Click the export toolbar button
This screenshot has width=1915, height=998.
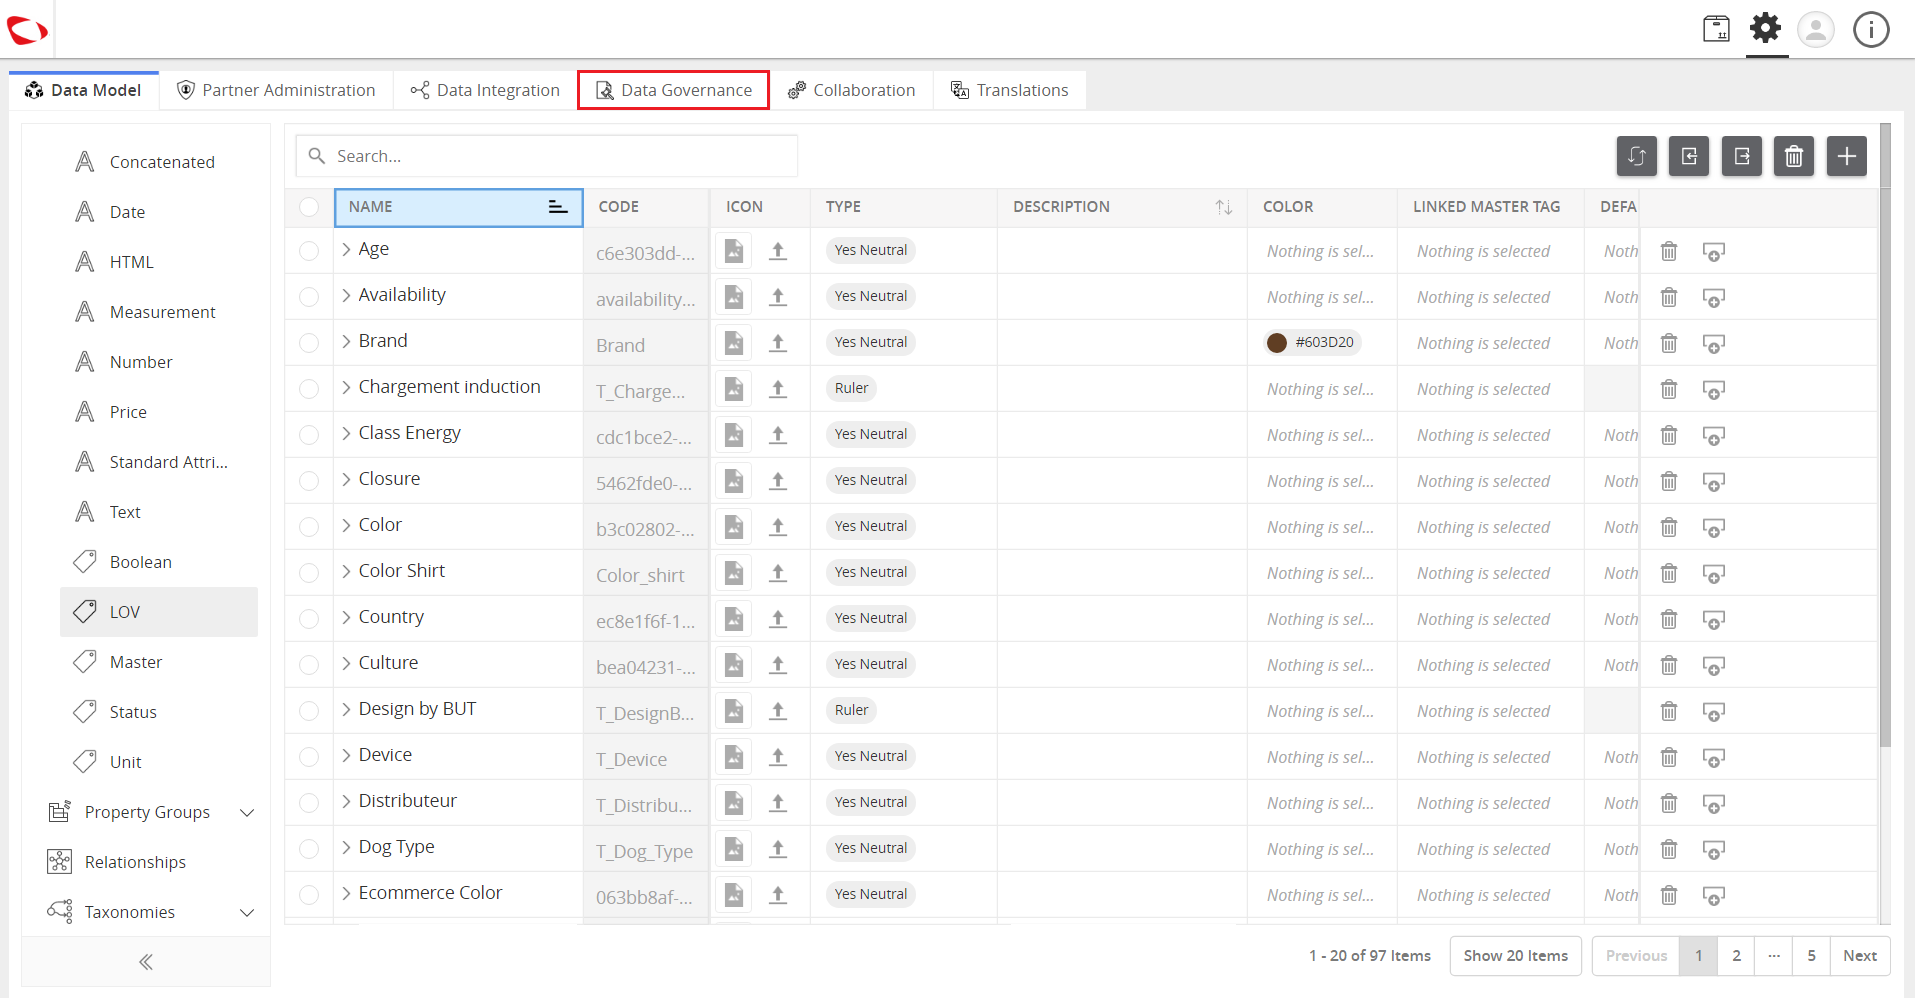pos(1742,156)
